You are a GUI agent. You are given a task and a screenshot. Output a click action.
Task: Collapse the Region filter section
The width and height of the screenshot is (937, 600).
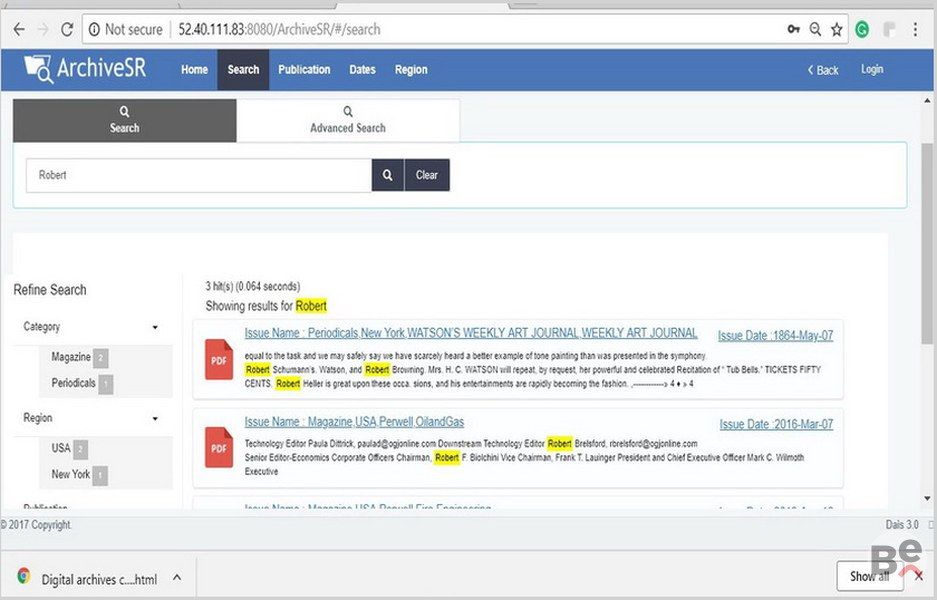(155, 418)
